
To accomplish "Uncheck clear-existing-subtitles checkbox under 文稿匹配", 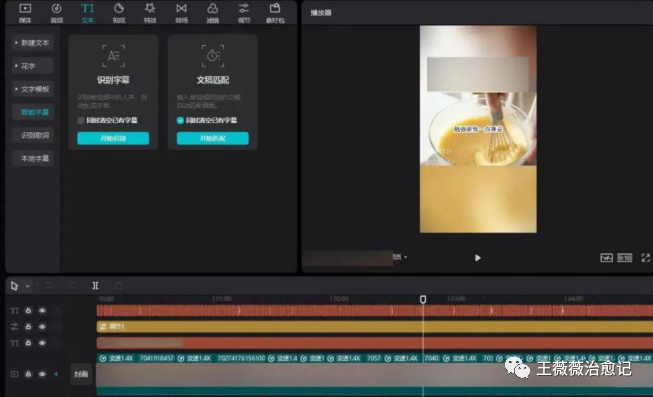I will [180, 120].
